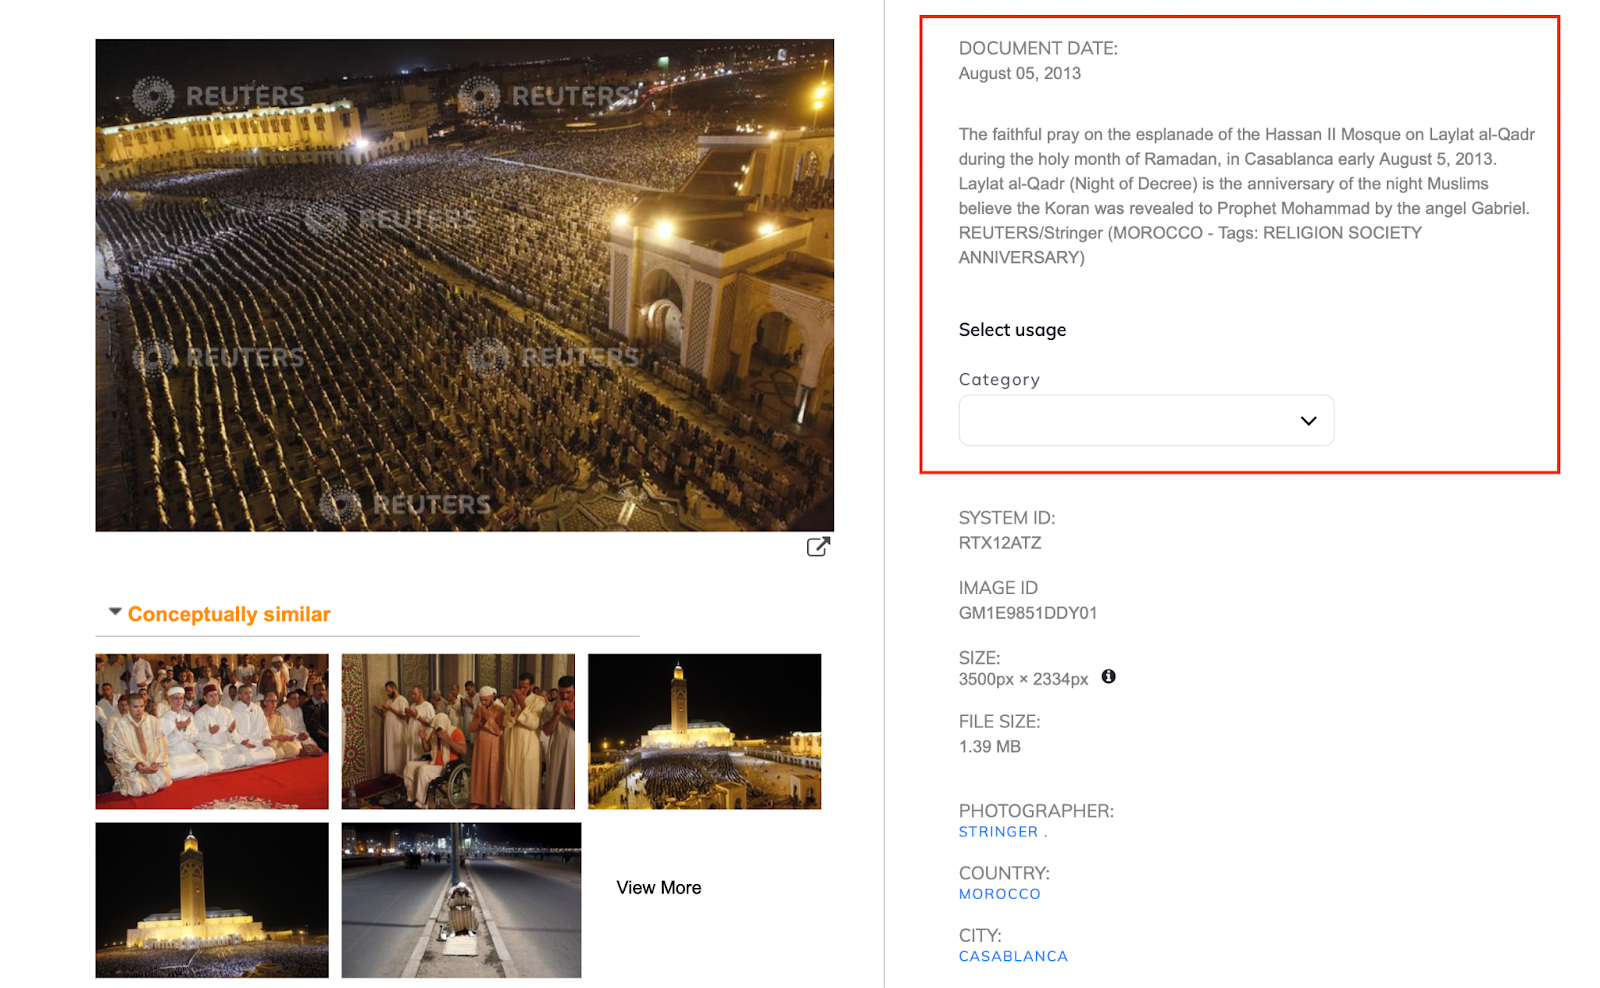
Task: Open thumbnail of person praying on road
Action: coord(461,900)
